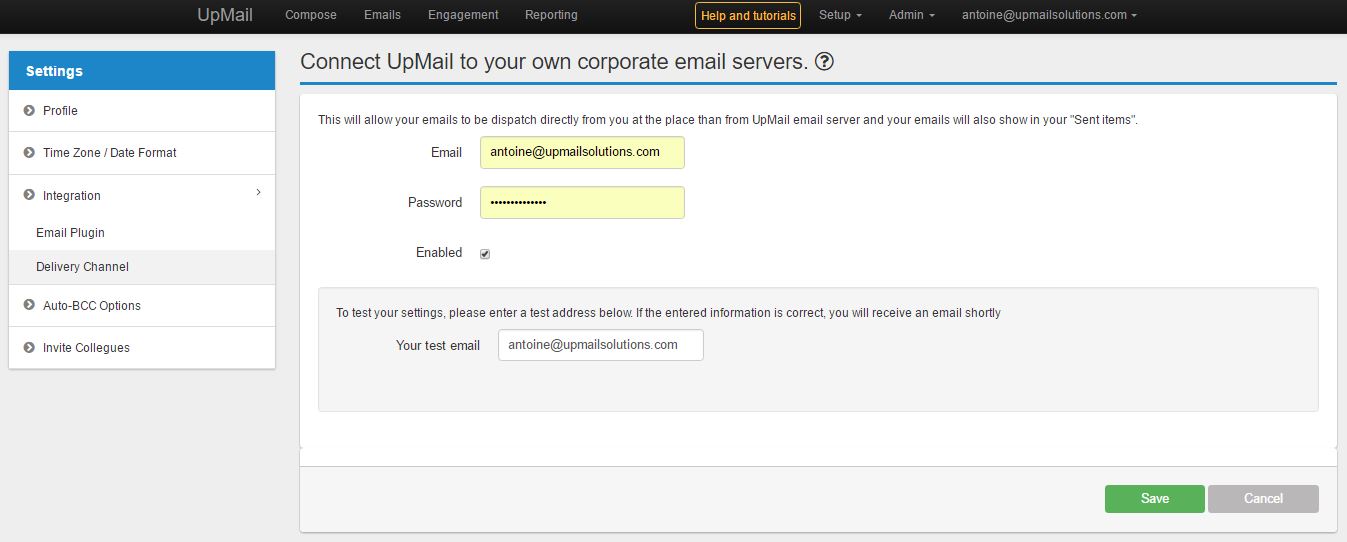Click the help question mark icon beside heading
Viewport: 1347px width, 542px height.
tap(824, 62)
